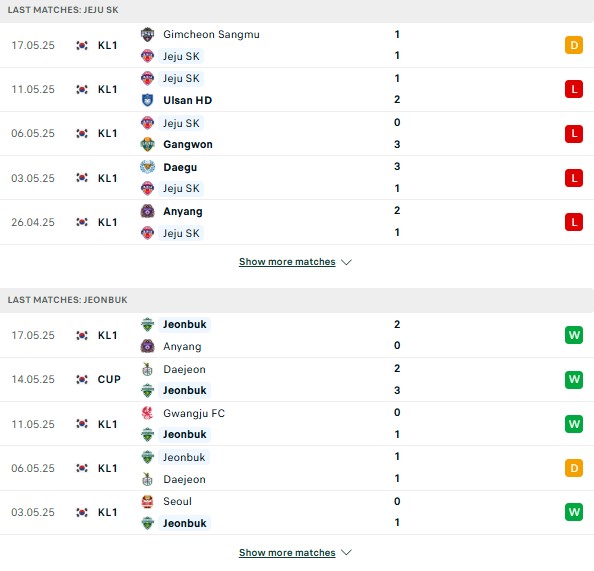This screenshot has width=594, height=571.
Task: Click the Ulsan HD team crest
Action: [147, 100]
